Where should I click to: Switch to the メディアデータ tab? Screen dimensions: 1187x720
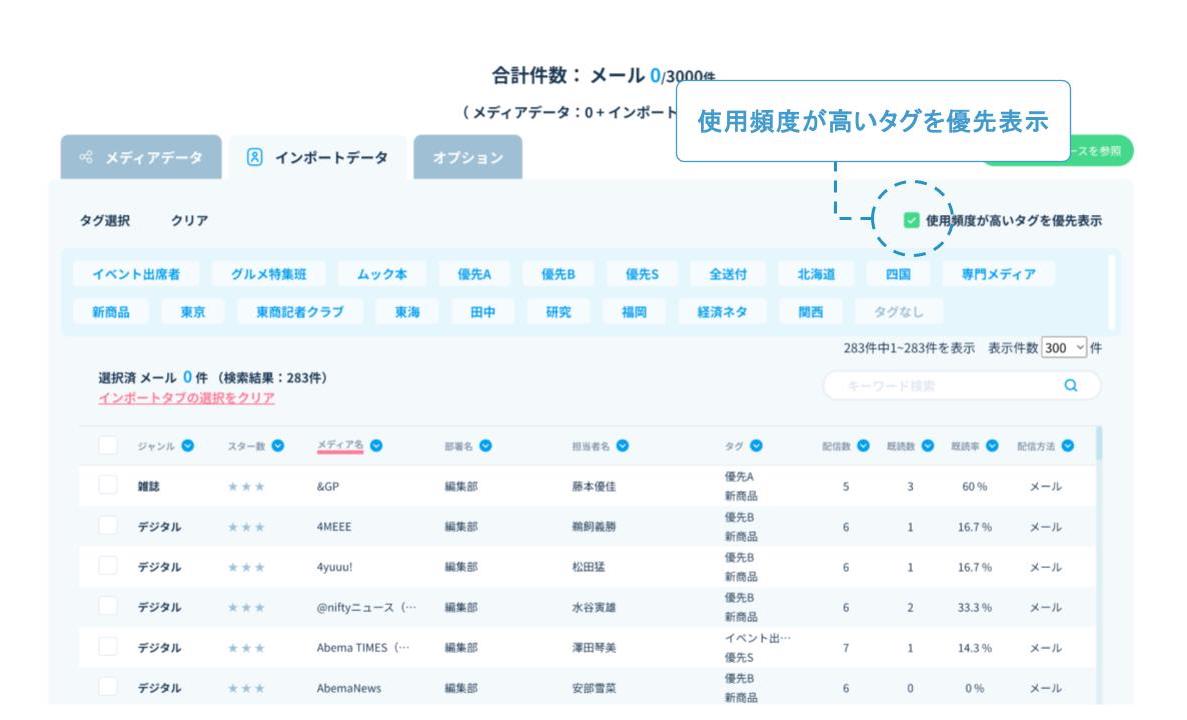click(x=141, y=158)
